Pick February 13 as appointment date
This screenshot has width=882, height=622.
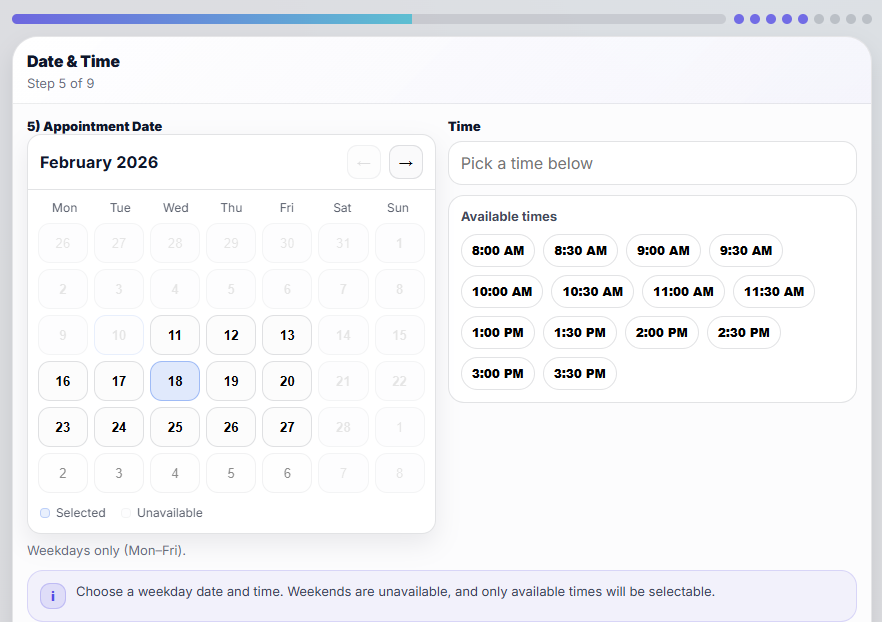pyautogui.click(x=287, y=335)
